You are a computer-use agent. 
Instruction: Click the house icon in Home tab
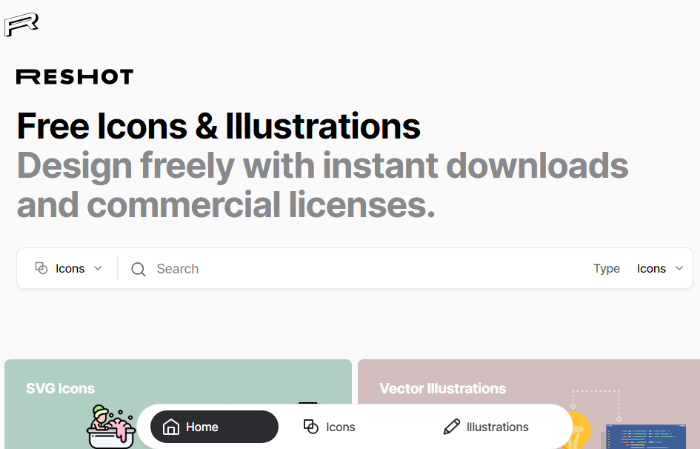(171, 427)
